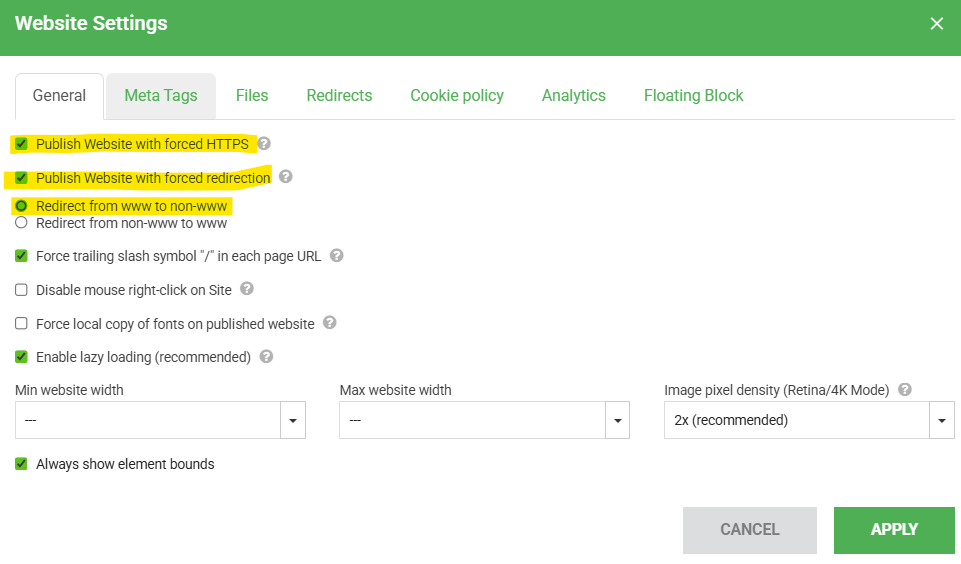Click the APPLY button
961x564 pixels.
(x=894, y=530)
